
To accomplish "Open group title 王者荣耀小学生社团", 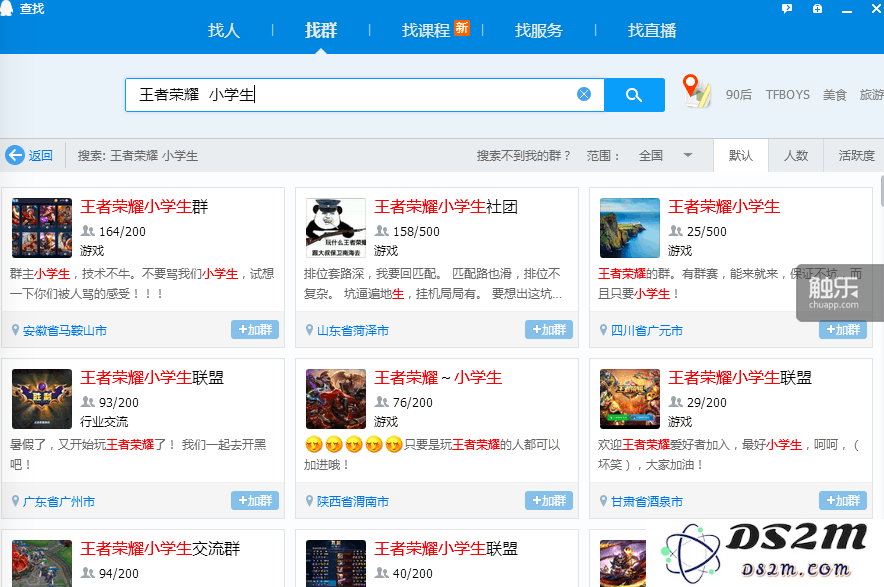I will 446,207.
